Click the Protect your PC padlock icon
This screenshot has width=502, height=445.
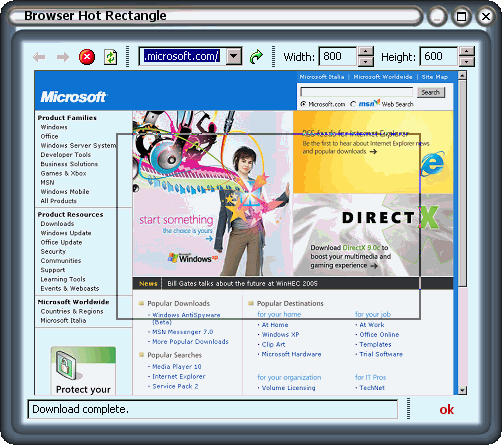coord(67,365)
